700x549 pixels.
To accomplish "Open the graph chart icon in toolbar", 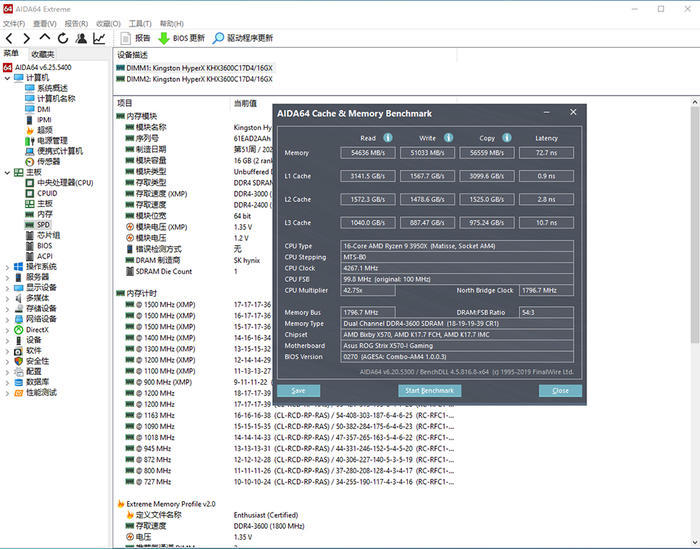I will point(99,38).
